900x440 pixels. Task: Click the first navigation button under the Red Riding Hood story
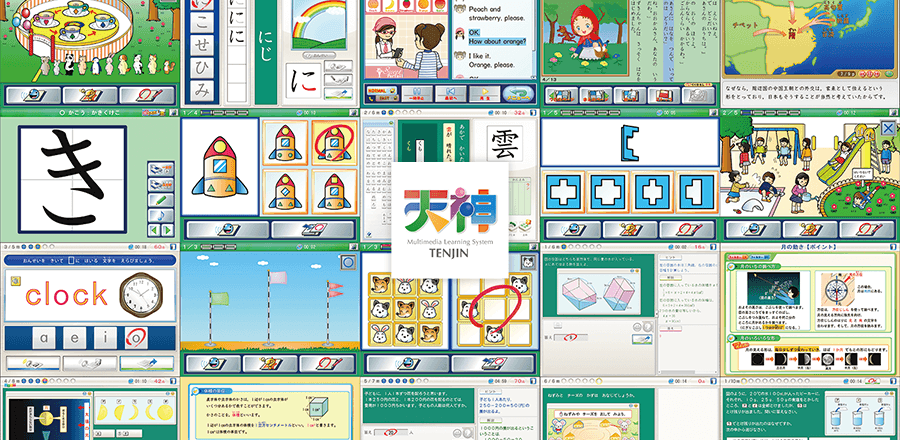point(561,95)
